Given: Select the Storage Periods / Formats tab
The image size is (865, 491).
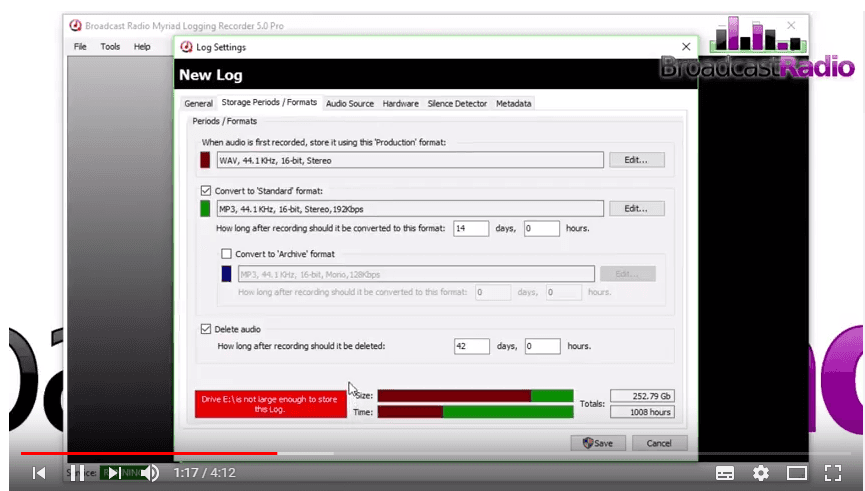Looking at the screenshot, I should click(x=269, y=102).
